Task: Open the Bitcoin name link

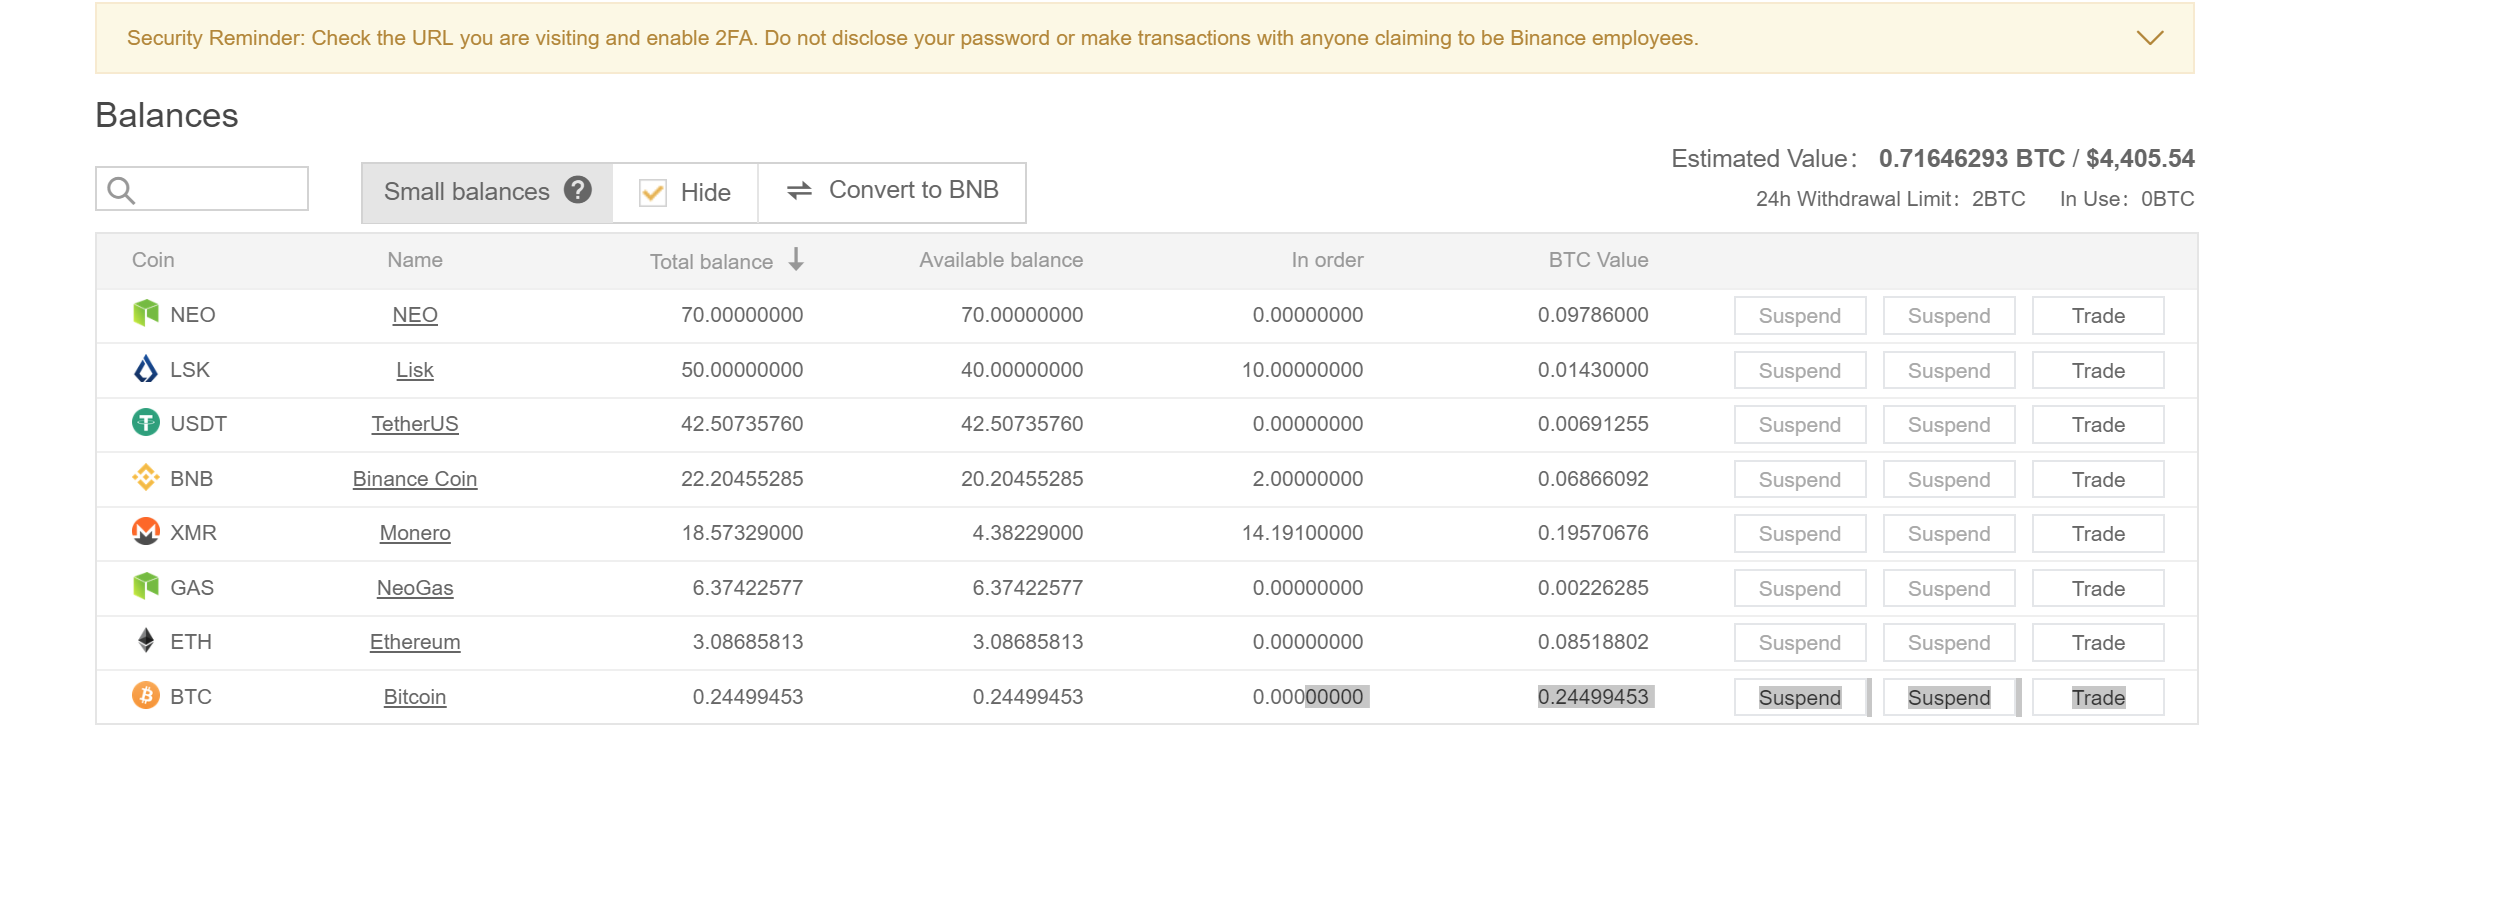Action: [x=415, y=697]
